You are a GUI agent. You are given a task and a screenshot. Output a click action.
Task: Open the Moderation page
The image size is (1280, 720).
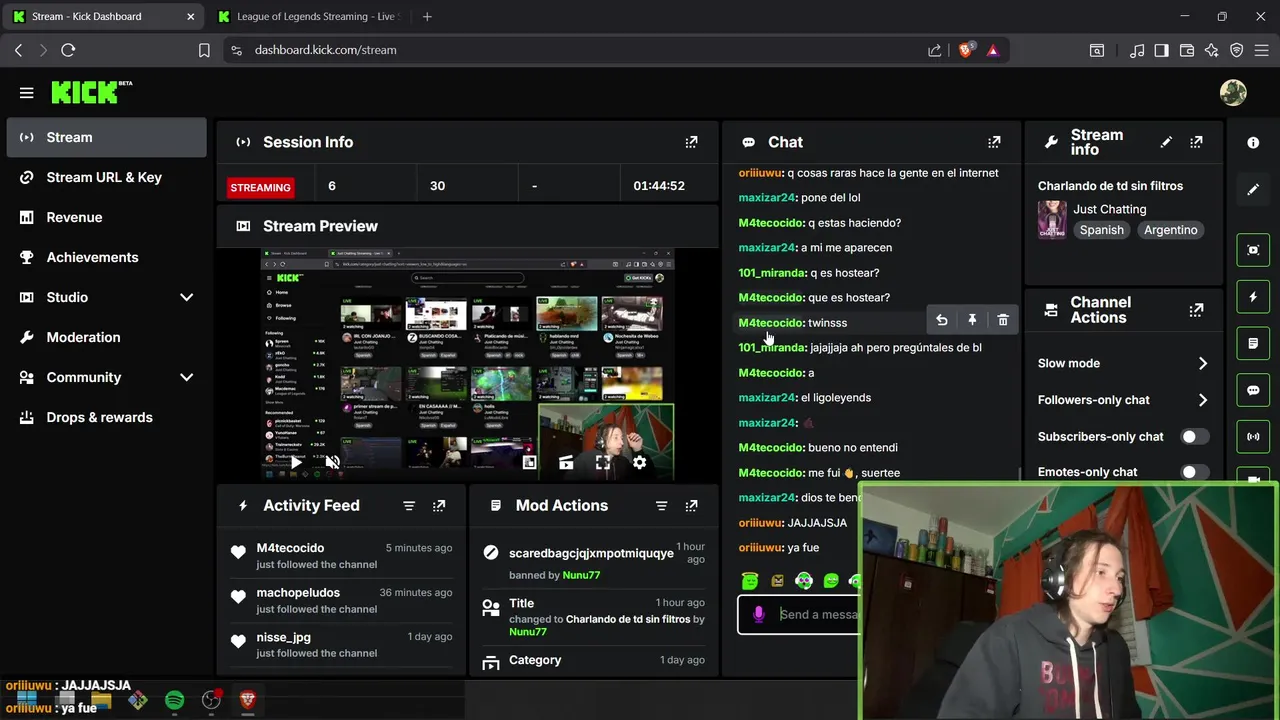[x=106, y=337]
